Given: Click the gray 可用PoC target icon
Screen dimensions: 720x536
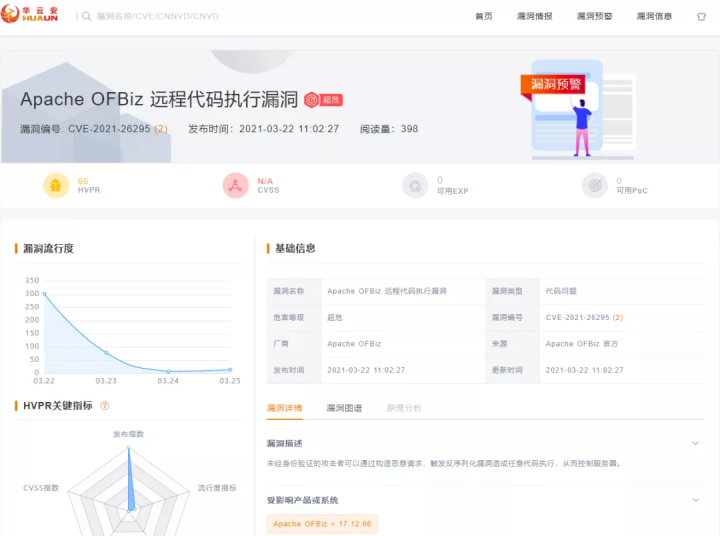Looking at the screenshot, I should (x=595, y=185).
